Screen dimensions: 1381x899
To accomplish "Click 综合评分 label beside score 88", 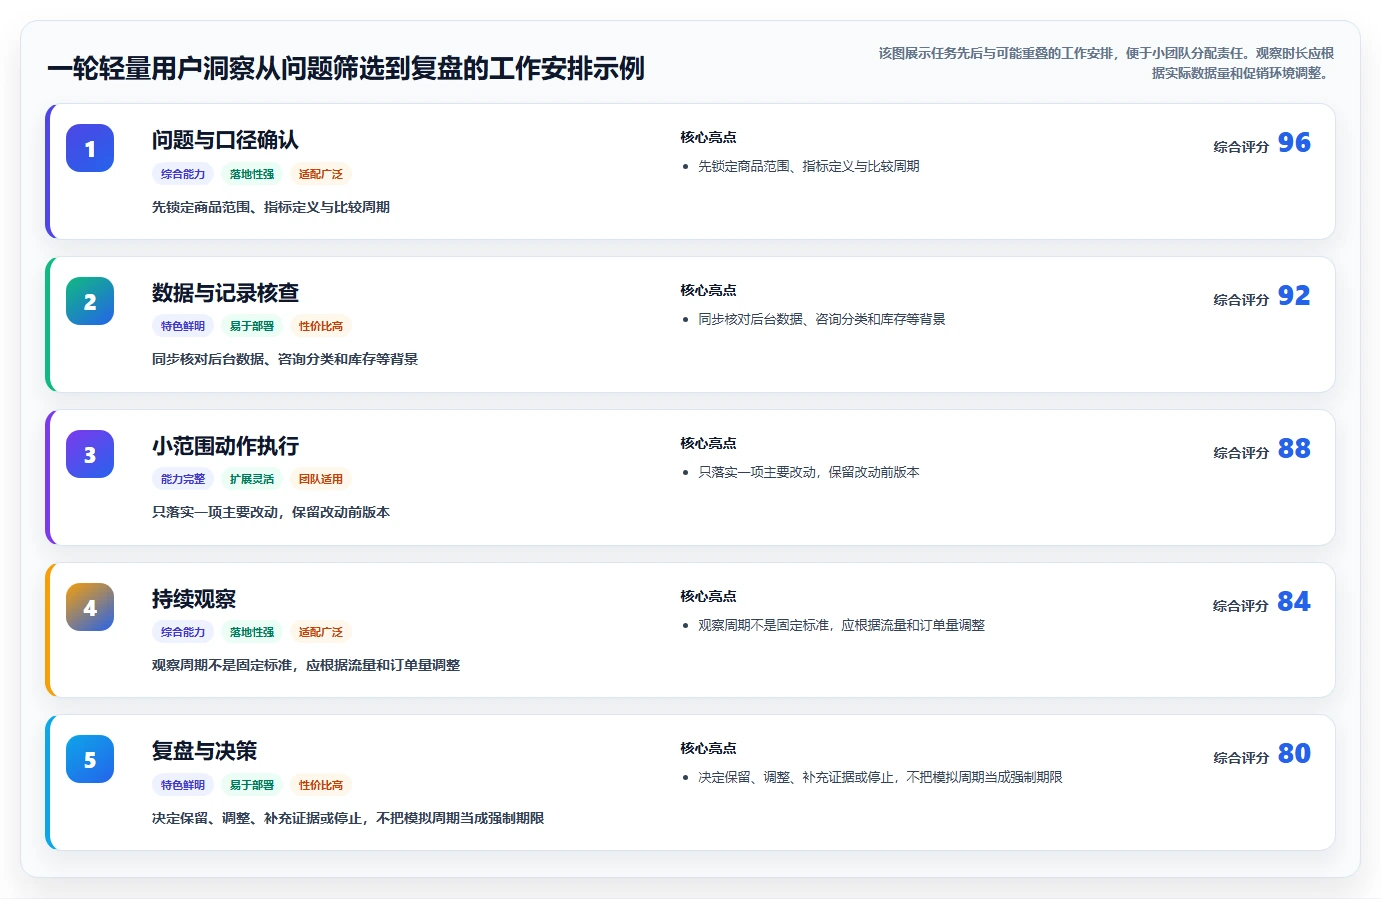I will [x=1241, y=453].
